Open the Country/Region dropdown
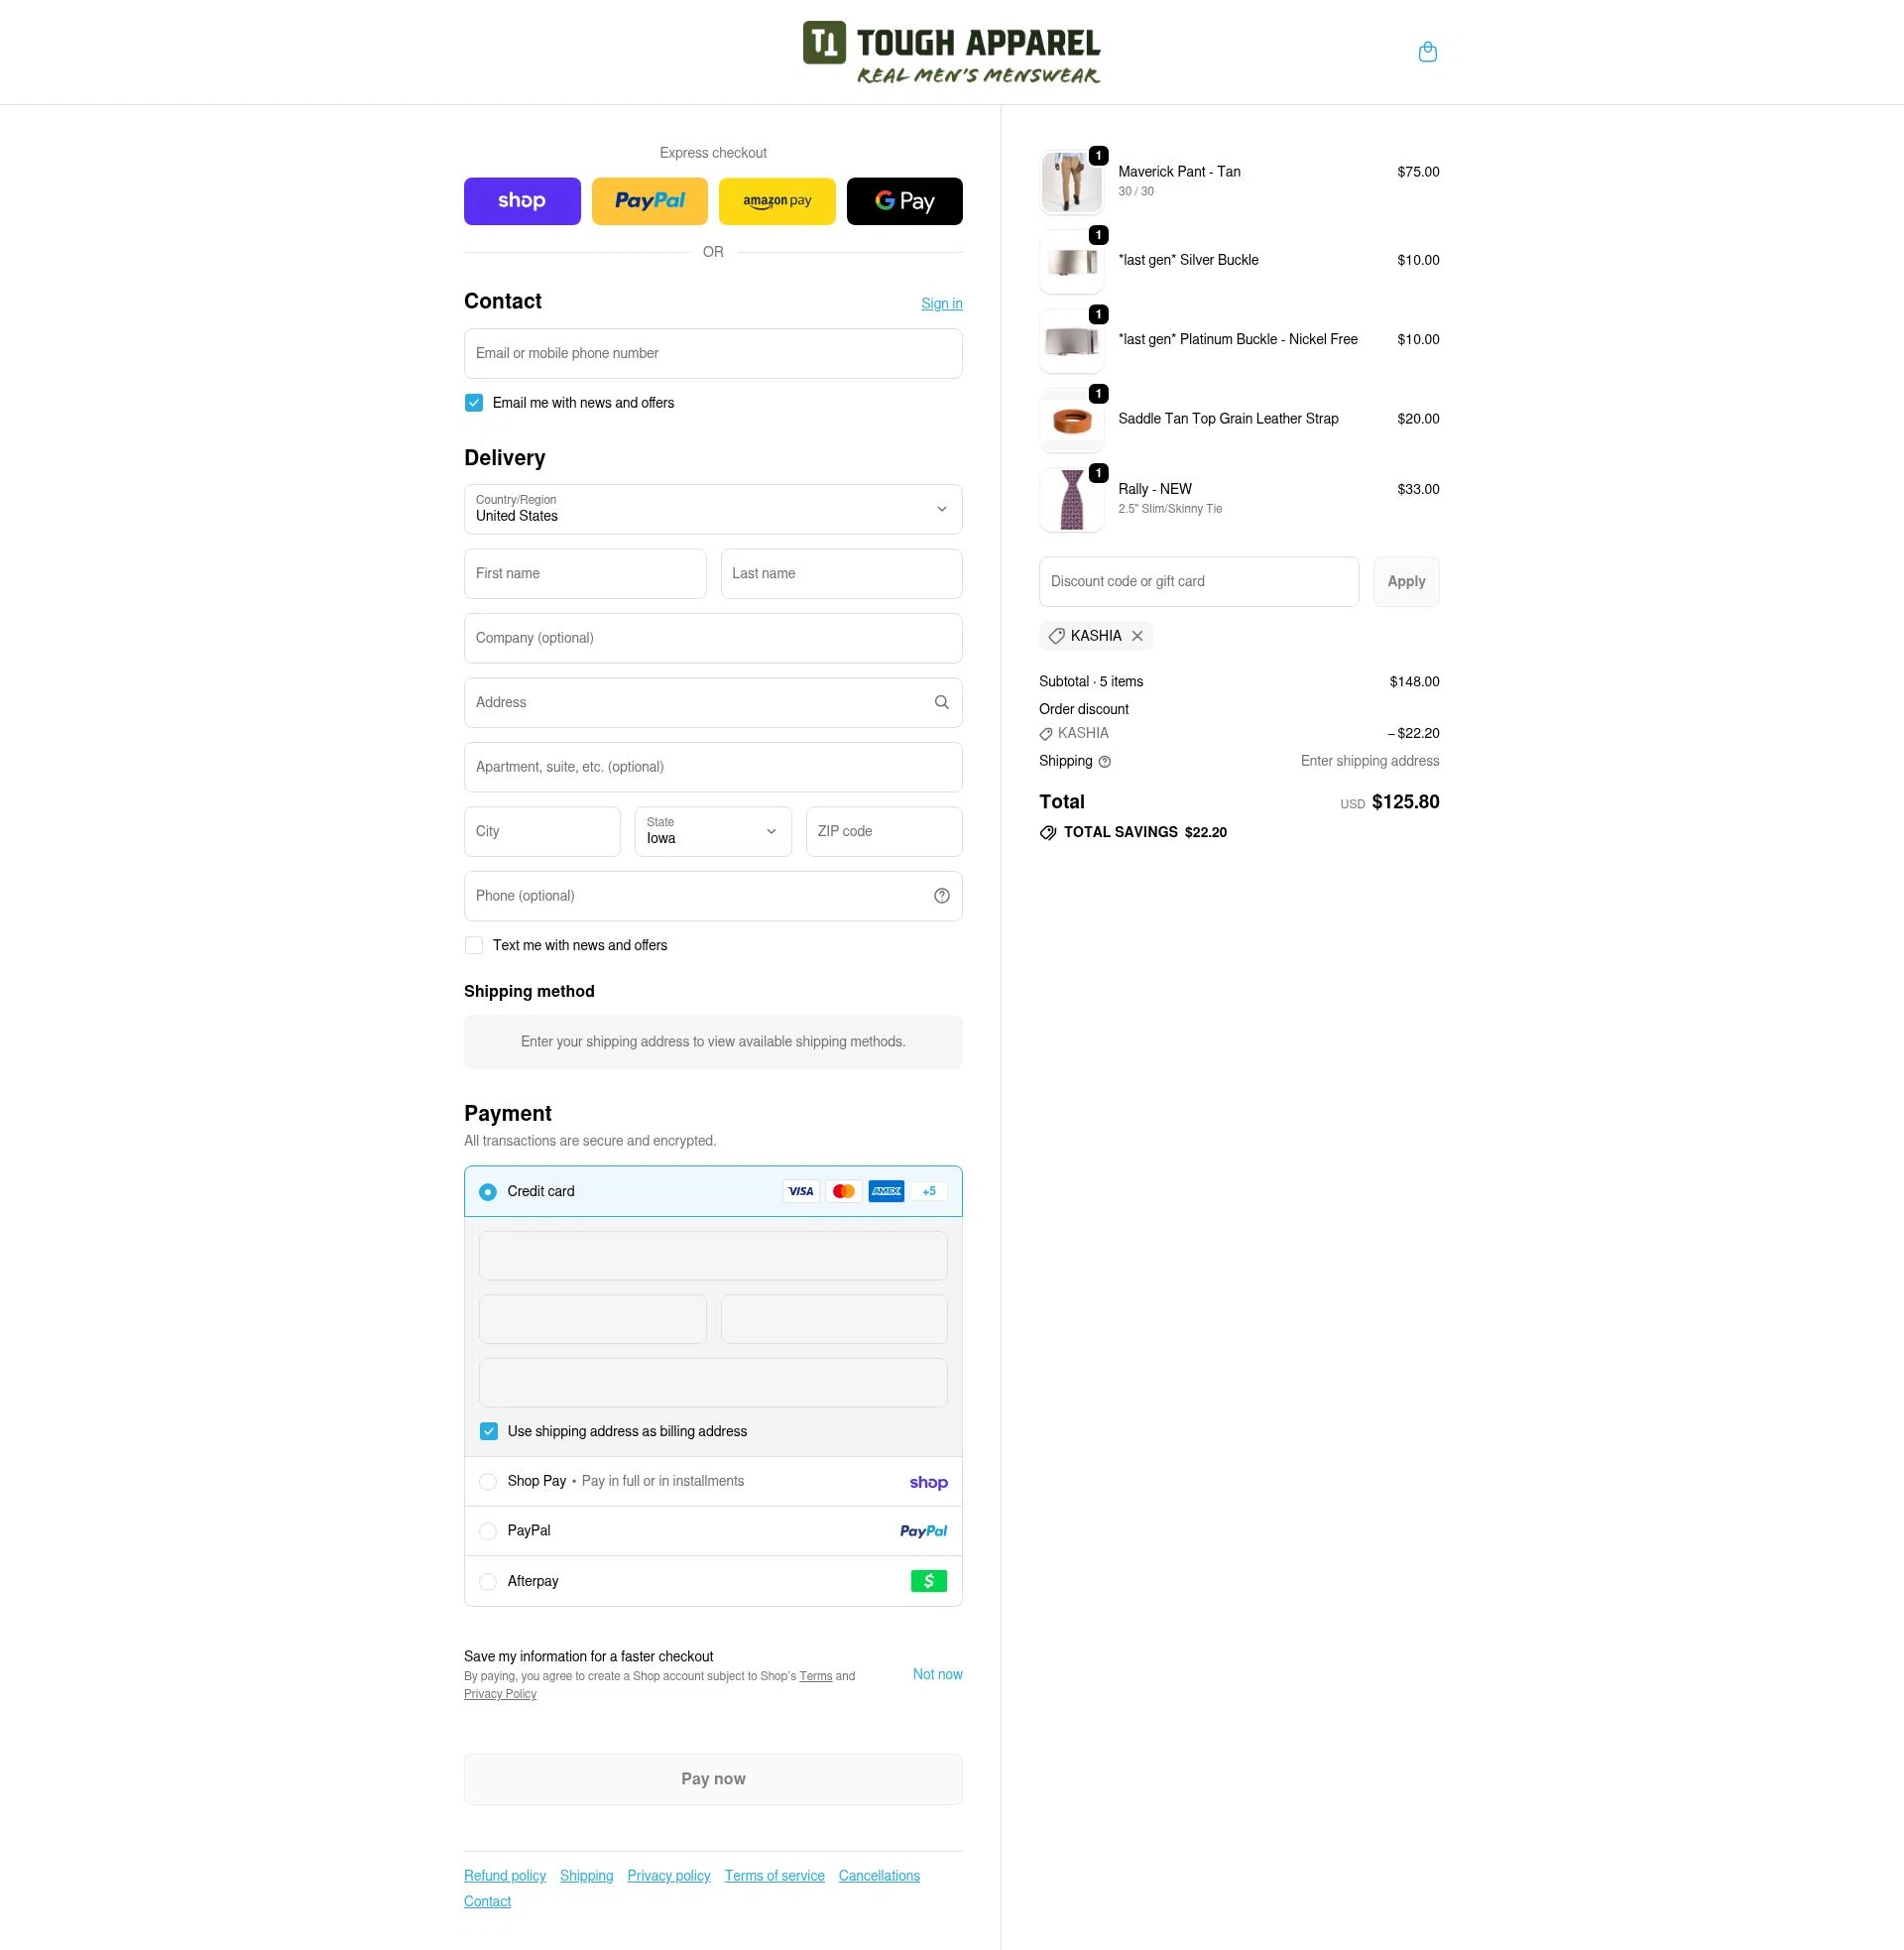The image size is (1904, 1950). pos(712,509)
